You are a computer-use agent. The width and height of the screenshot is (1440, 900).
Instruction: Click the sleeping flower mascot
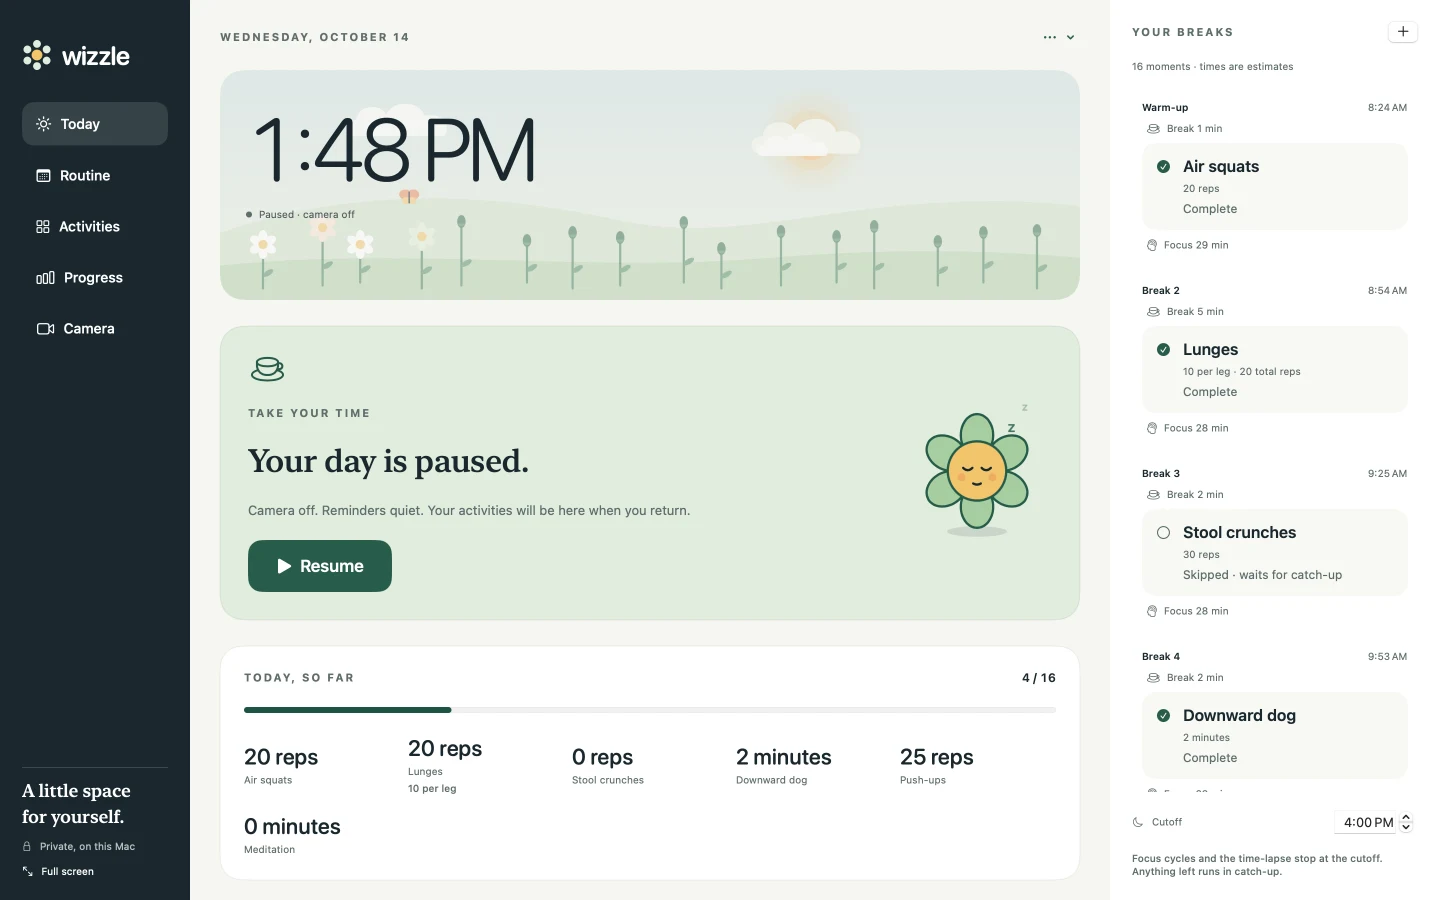977,471
